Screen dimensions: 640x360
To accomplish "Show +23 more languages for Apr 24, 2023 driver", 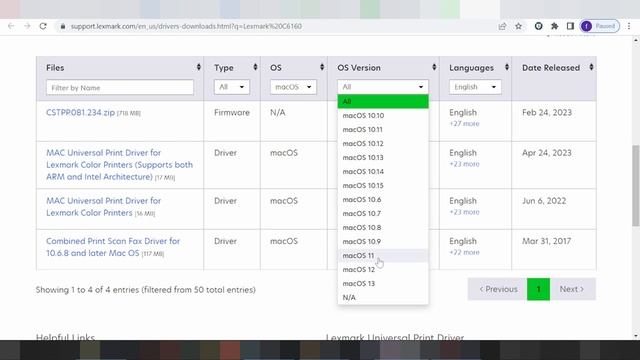I will [464, 164].
